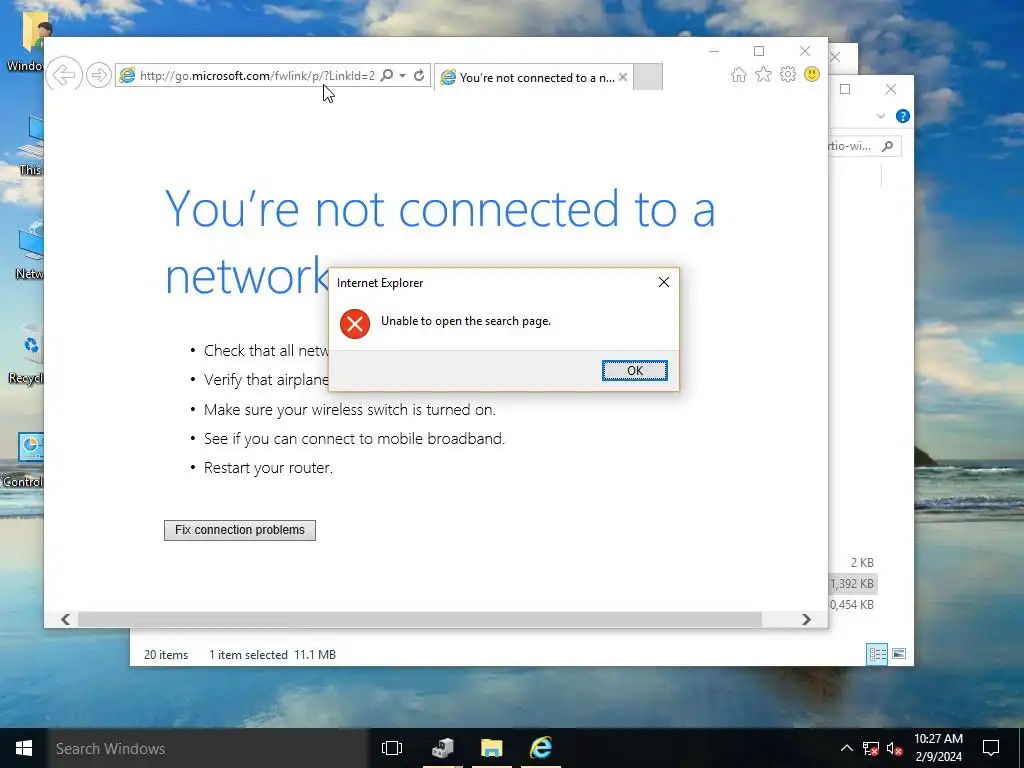Open the Internet Explorer Home icon

coord(739,74)
